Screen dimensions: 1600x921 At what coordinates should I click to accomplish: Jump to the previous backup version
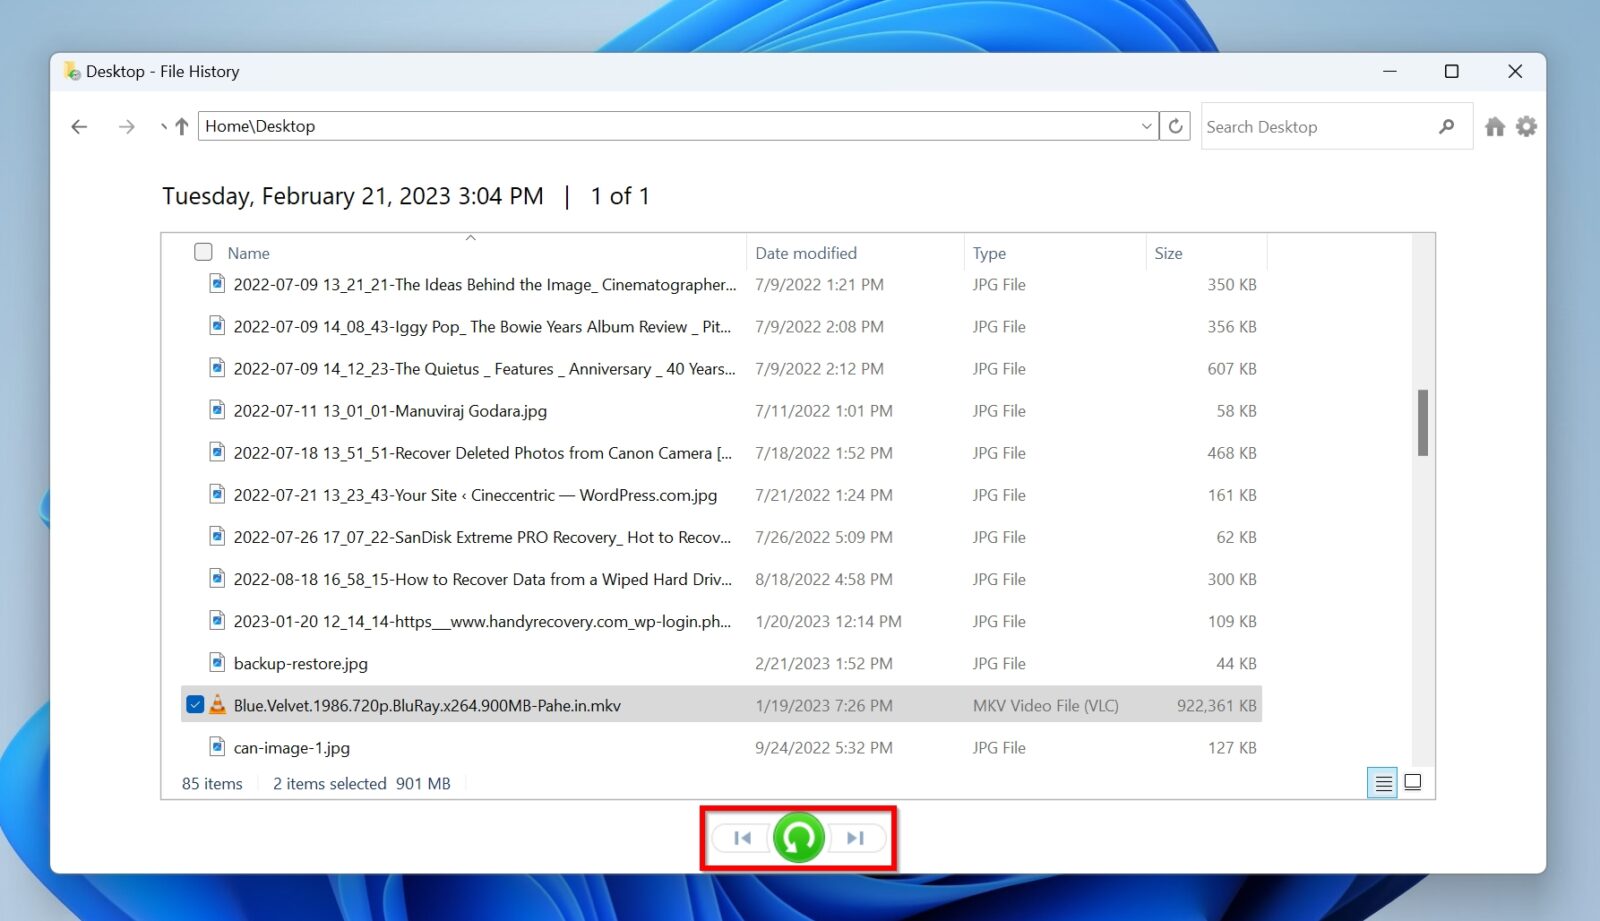pyautogui.click(x=741, y=838)
